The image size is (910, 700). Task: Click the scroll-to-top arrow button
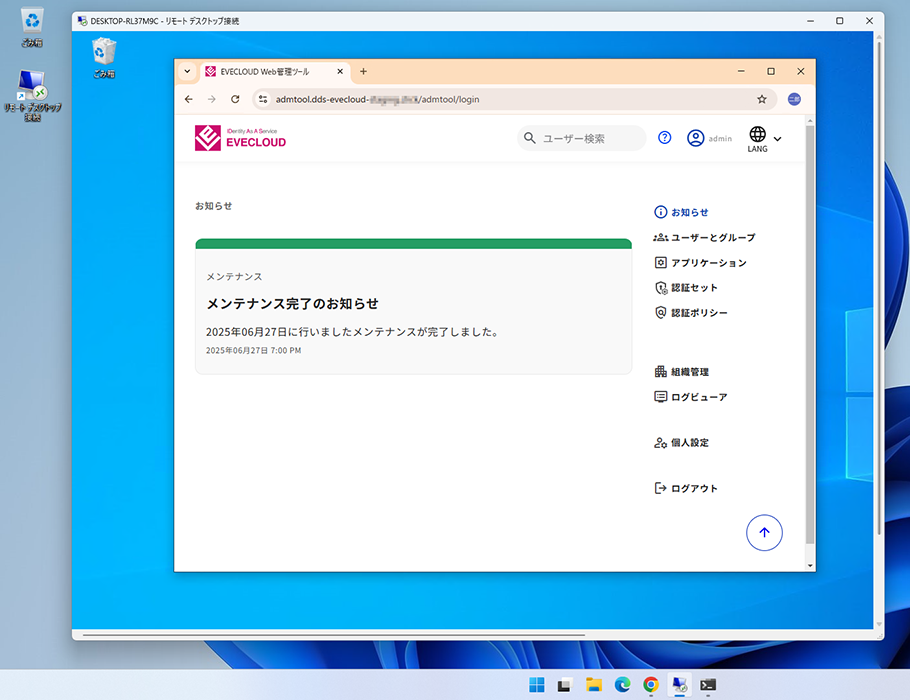pos(764,533)
